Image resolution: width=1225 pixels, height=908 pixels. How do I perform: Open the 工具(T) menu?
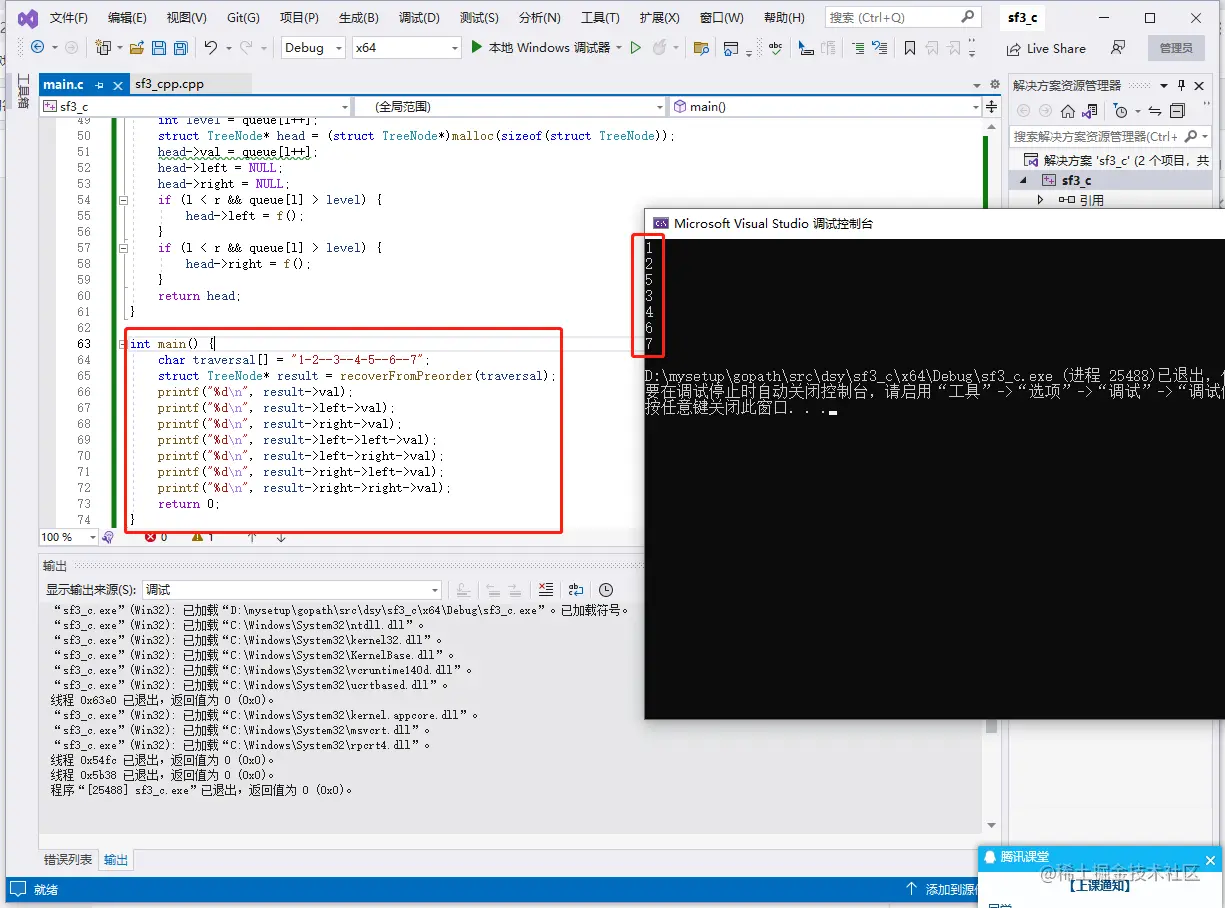click(x=600, y=18)
